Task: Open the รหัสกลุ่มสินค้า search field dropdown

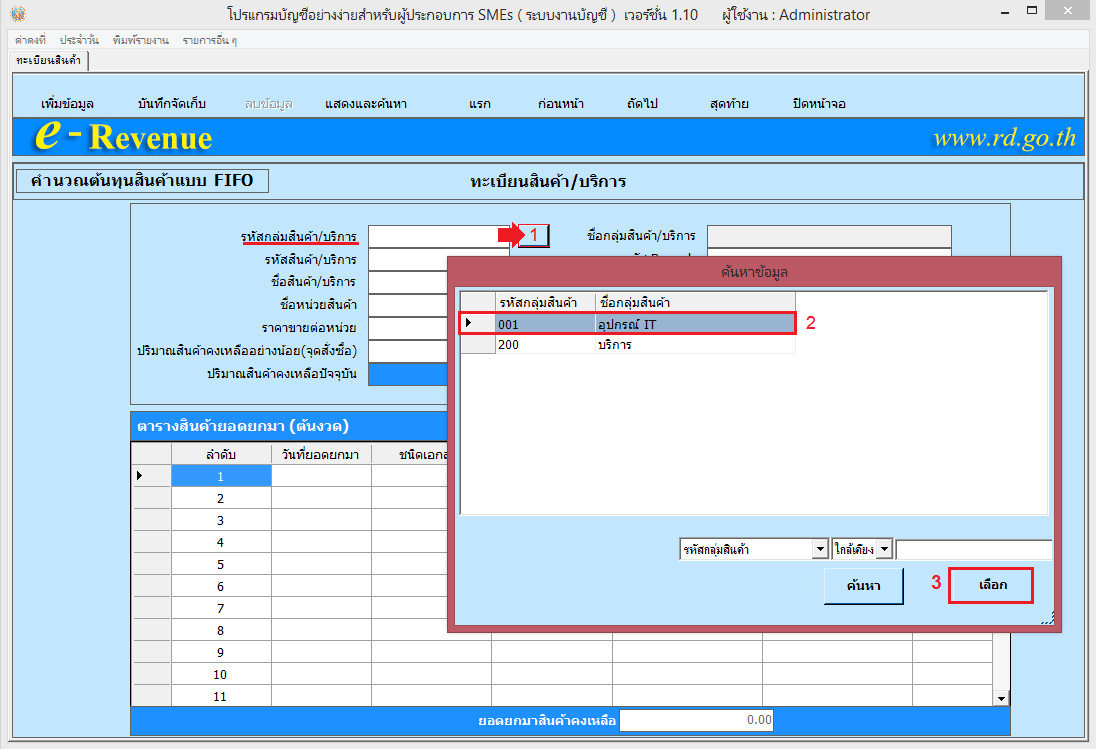Action: 821,549
